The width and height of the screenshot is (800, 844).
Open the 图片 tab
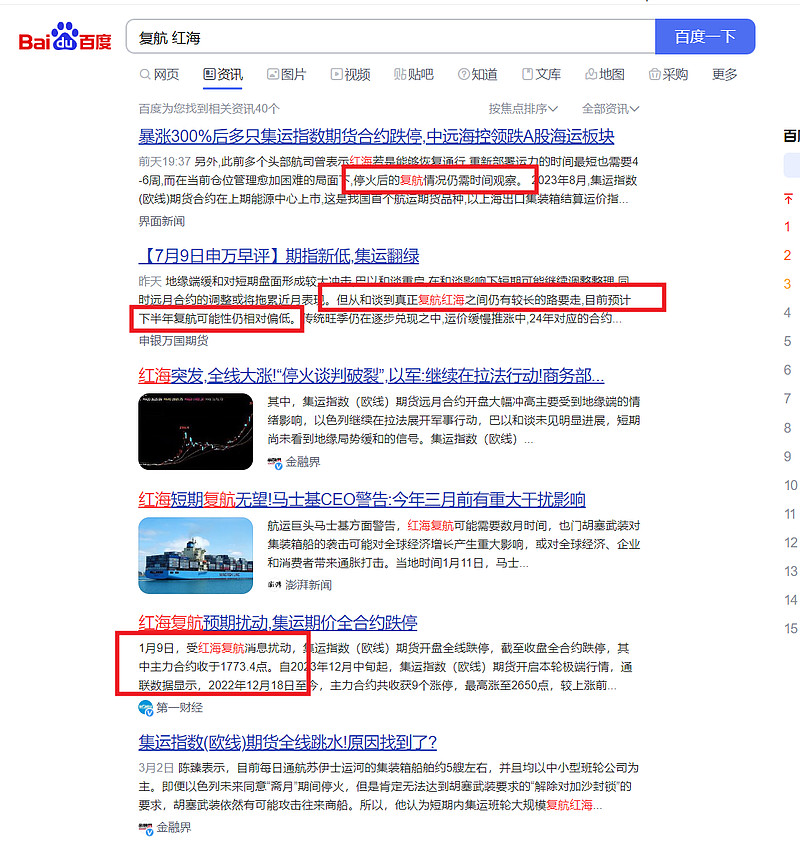(286, 74)
